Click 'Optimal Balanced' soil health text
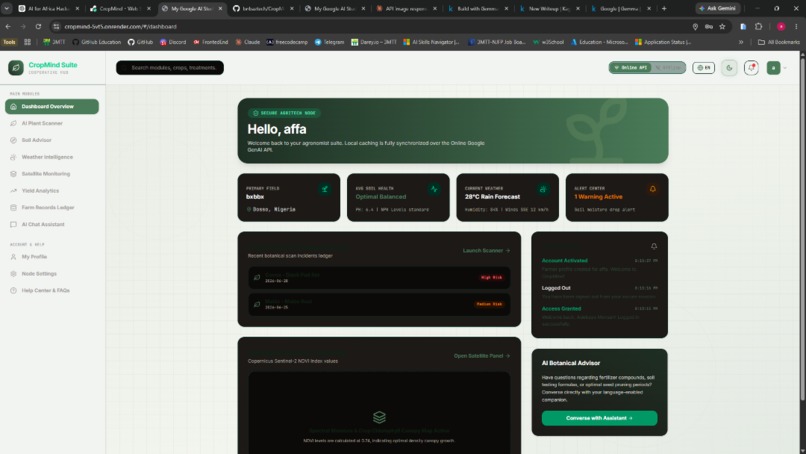This screenshot has width=806, height=454. point(381,197)
